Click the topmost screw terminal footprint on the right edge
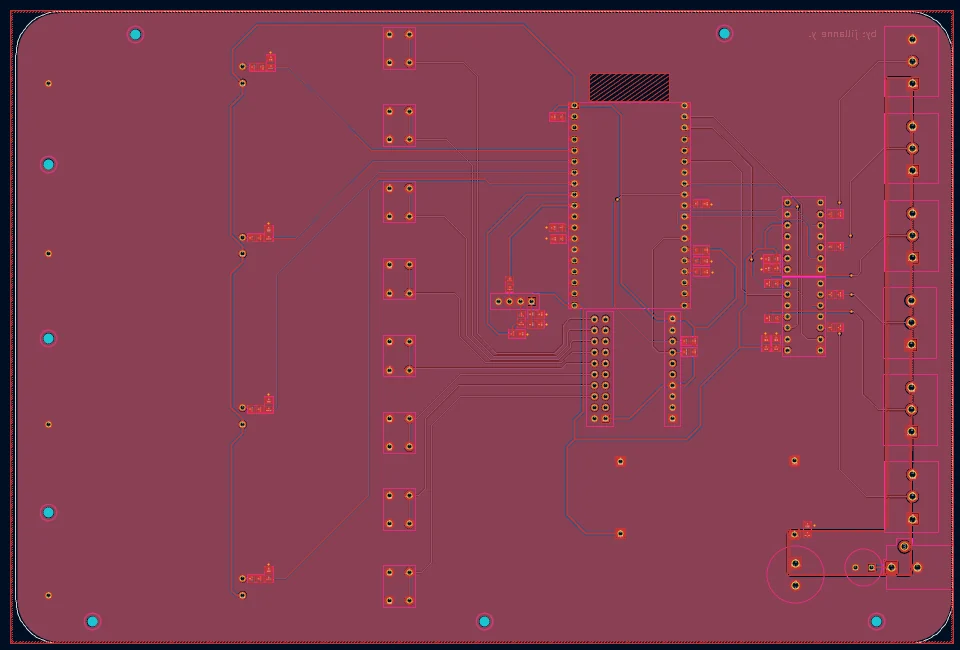This screenshot has height=650, width=960. [x=912, y=61]
